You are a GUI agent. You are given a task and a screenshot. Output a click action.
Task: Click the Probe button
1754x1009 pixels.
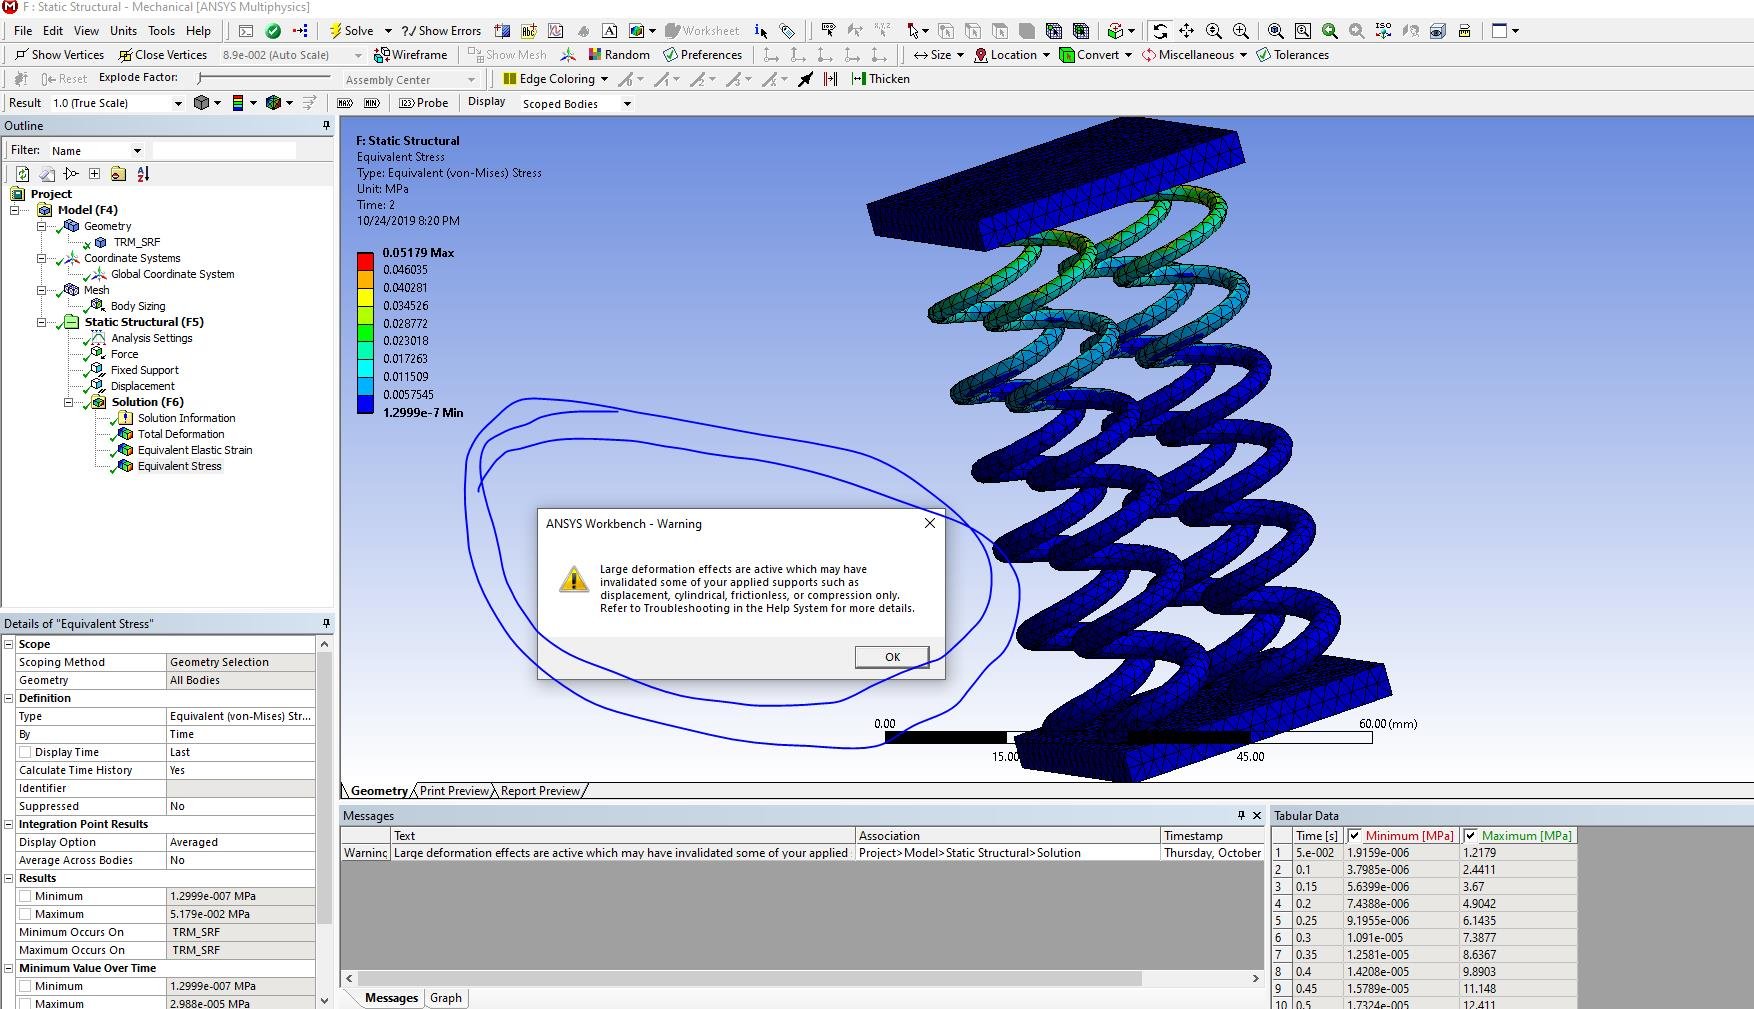423,103
